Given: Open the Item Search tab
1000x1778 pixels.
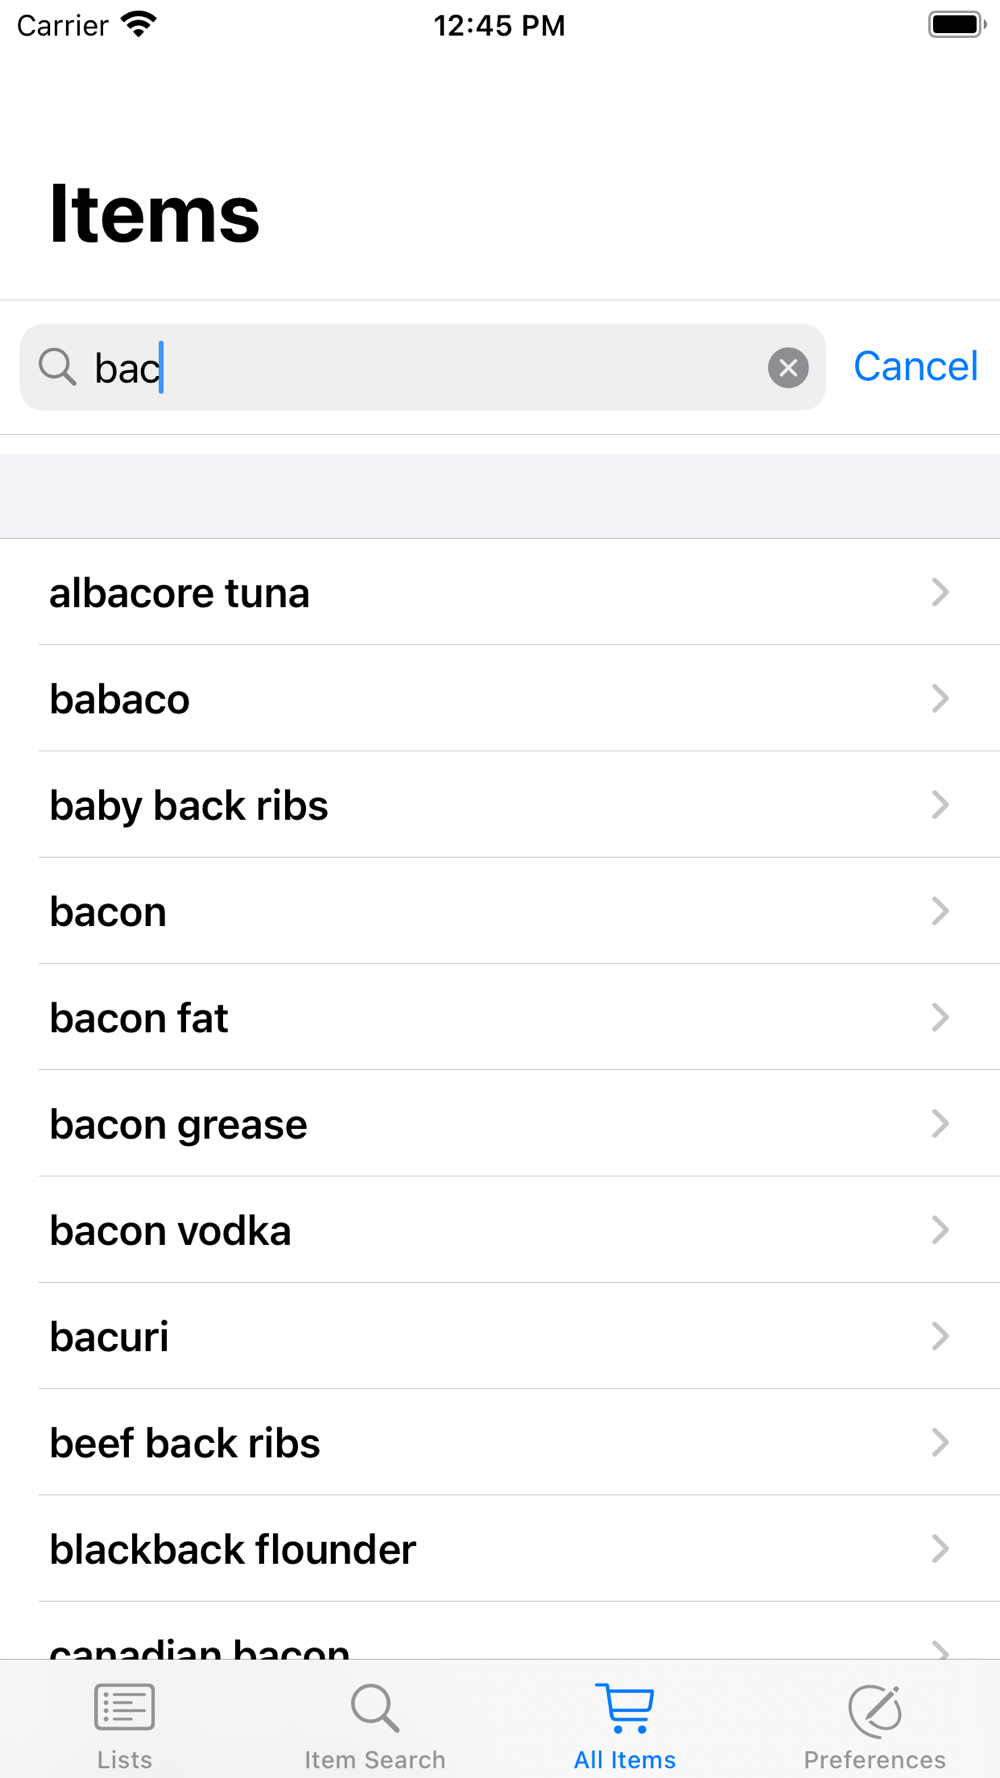Looking at the screenshot, I should pyautogui.click(x=375, y=1724).
